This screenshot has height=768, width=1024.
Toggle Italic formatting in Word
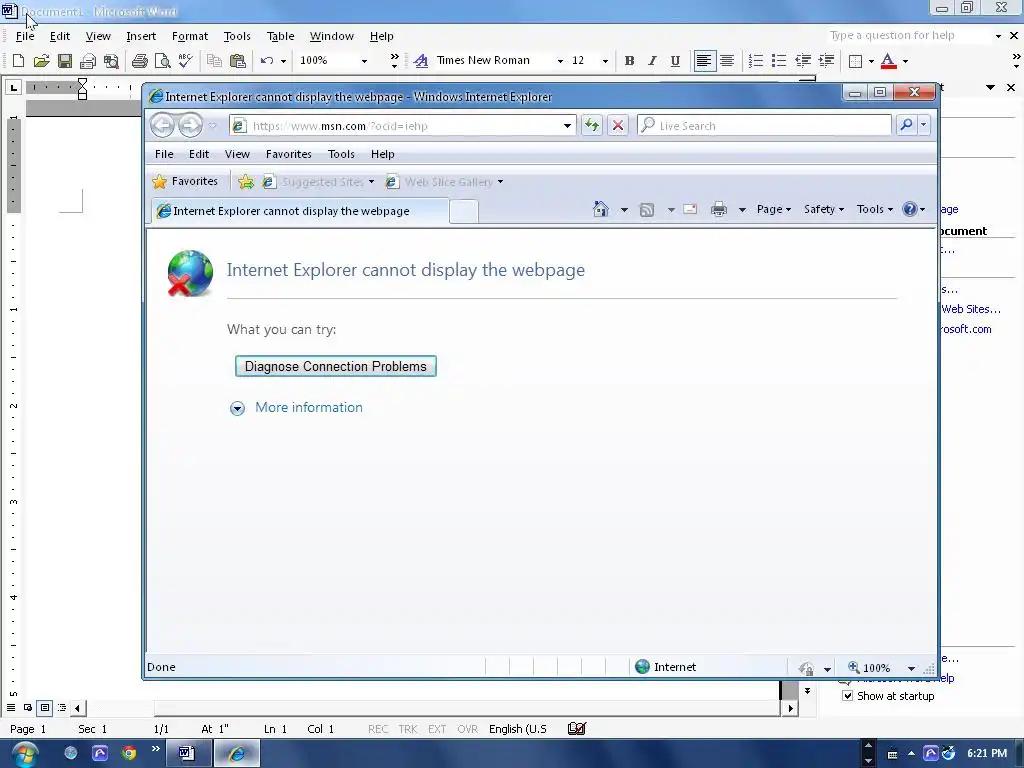tap(652, 61)
